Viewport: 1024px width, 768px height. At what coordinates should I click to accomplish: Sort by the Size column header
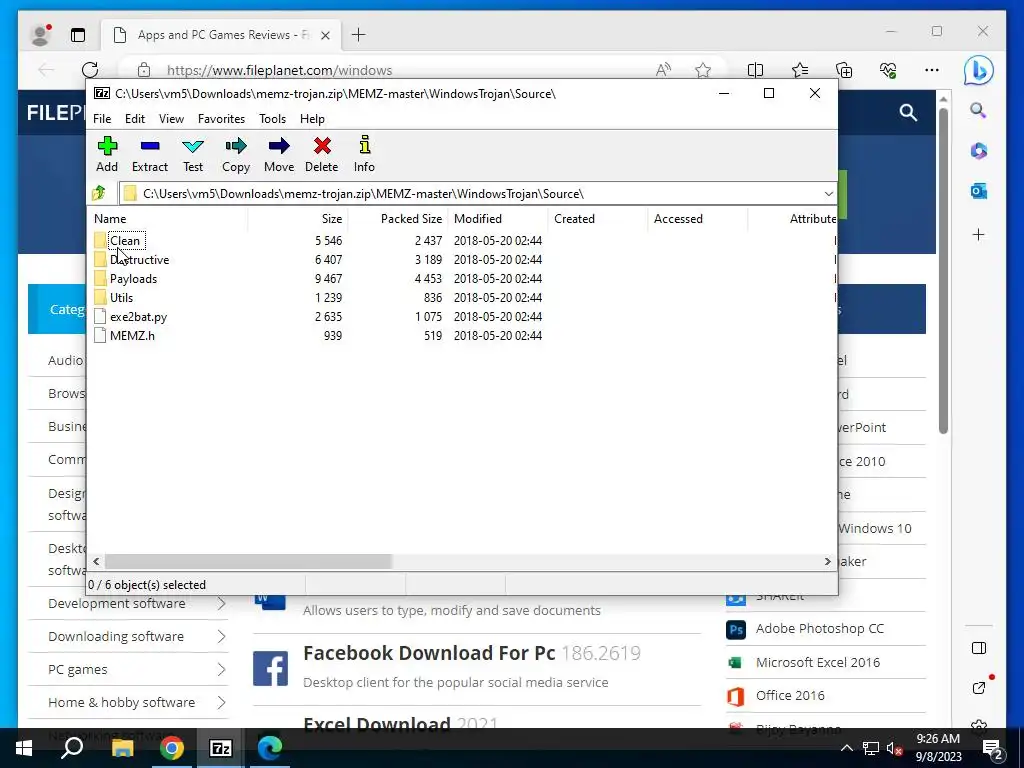pyautogui.click(x=298, y=219)
